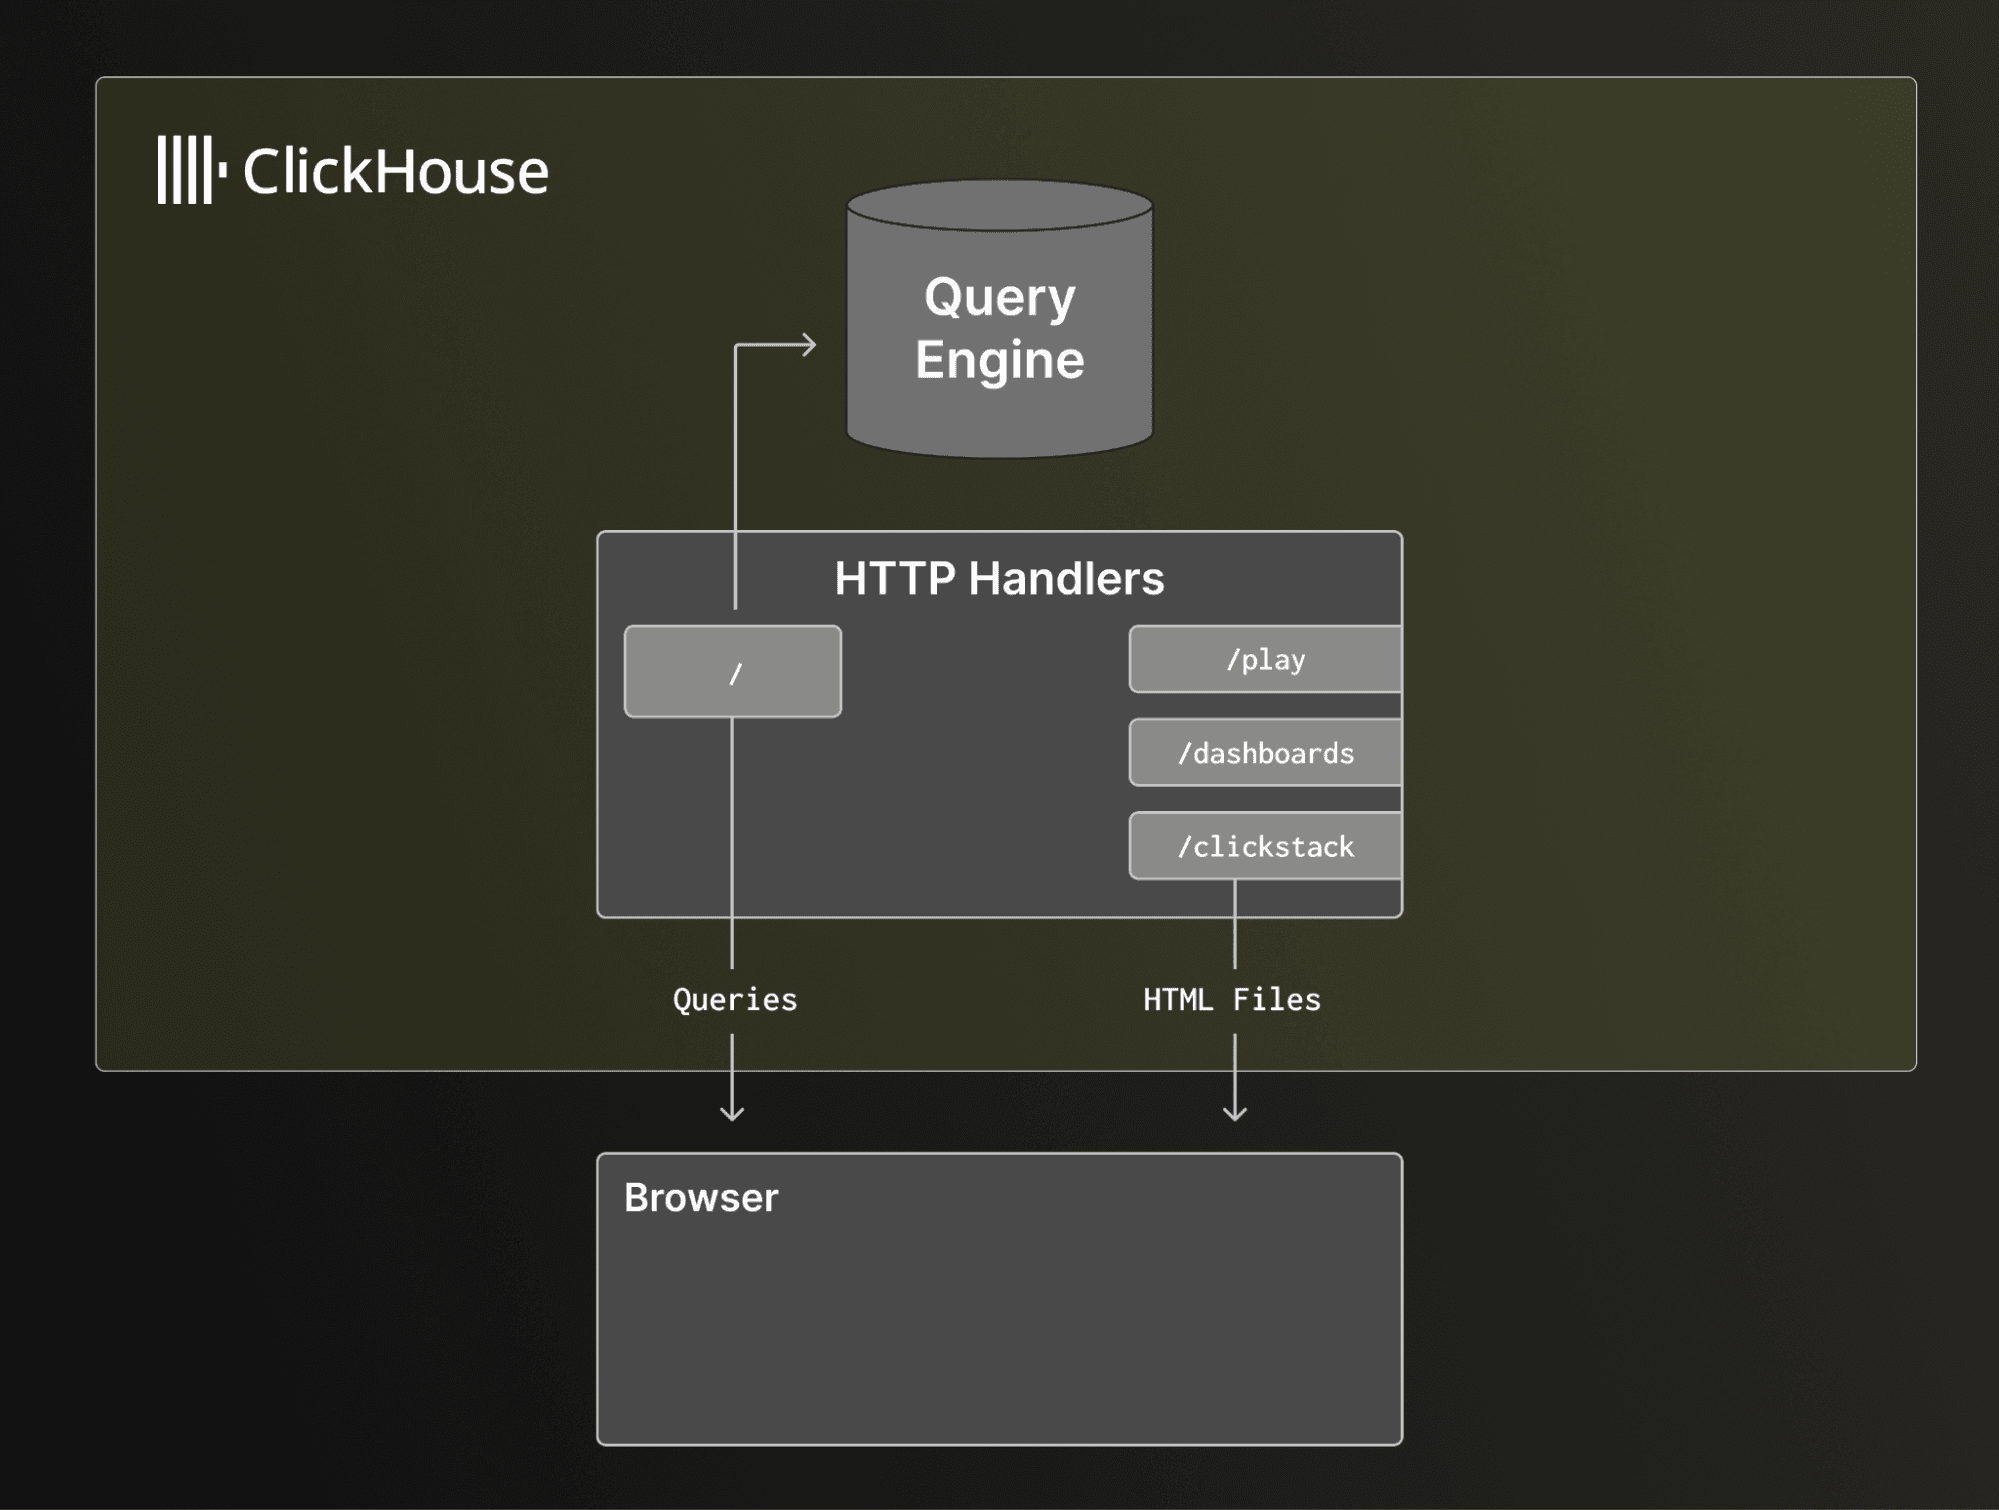Click the down arrowhead below HTML Files

(x=1235, y=1112)
